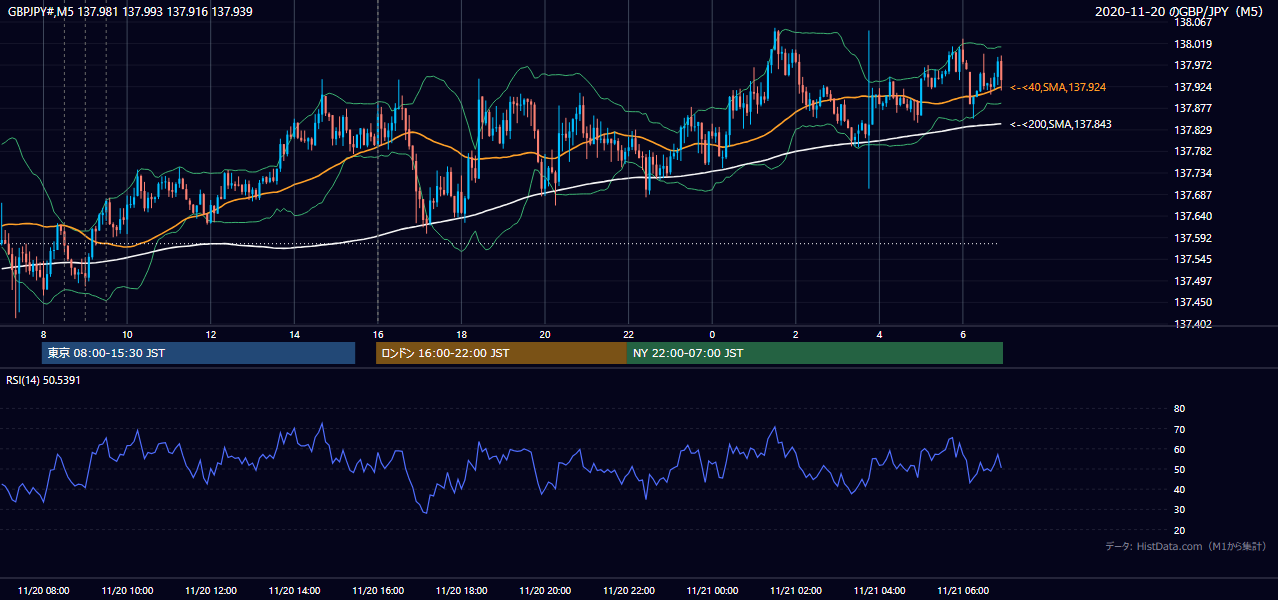Select the ロンドン 16:00-22:00 JST session bar
Image resolution: width=1278 pixels, height=600 pixels.
pos(501,353)
